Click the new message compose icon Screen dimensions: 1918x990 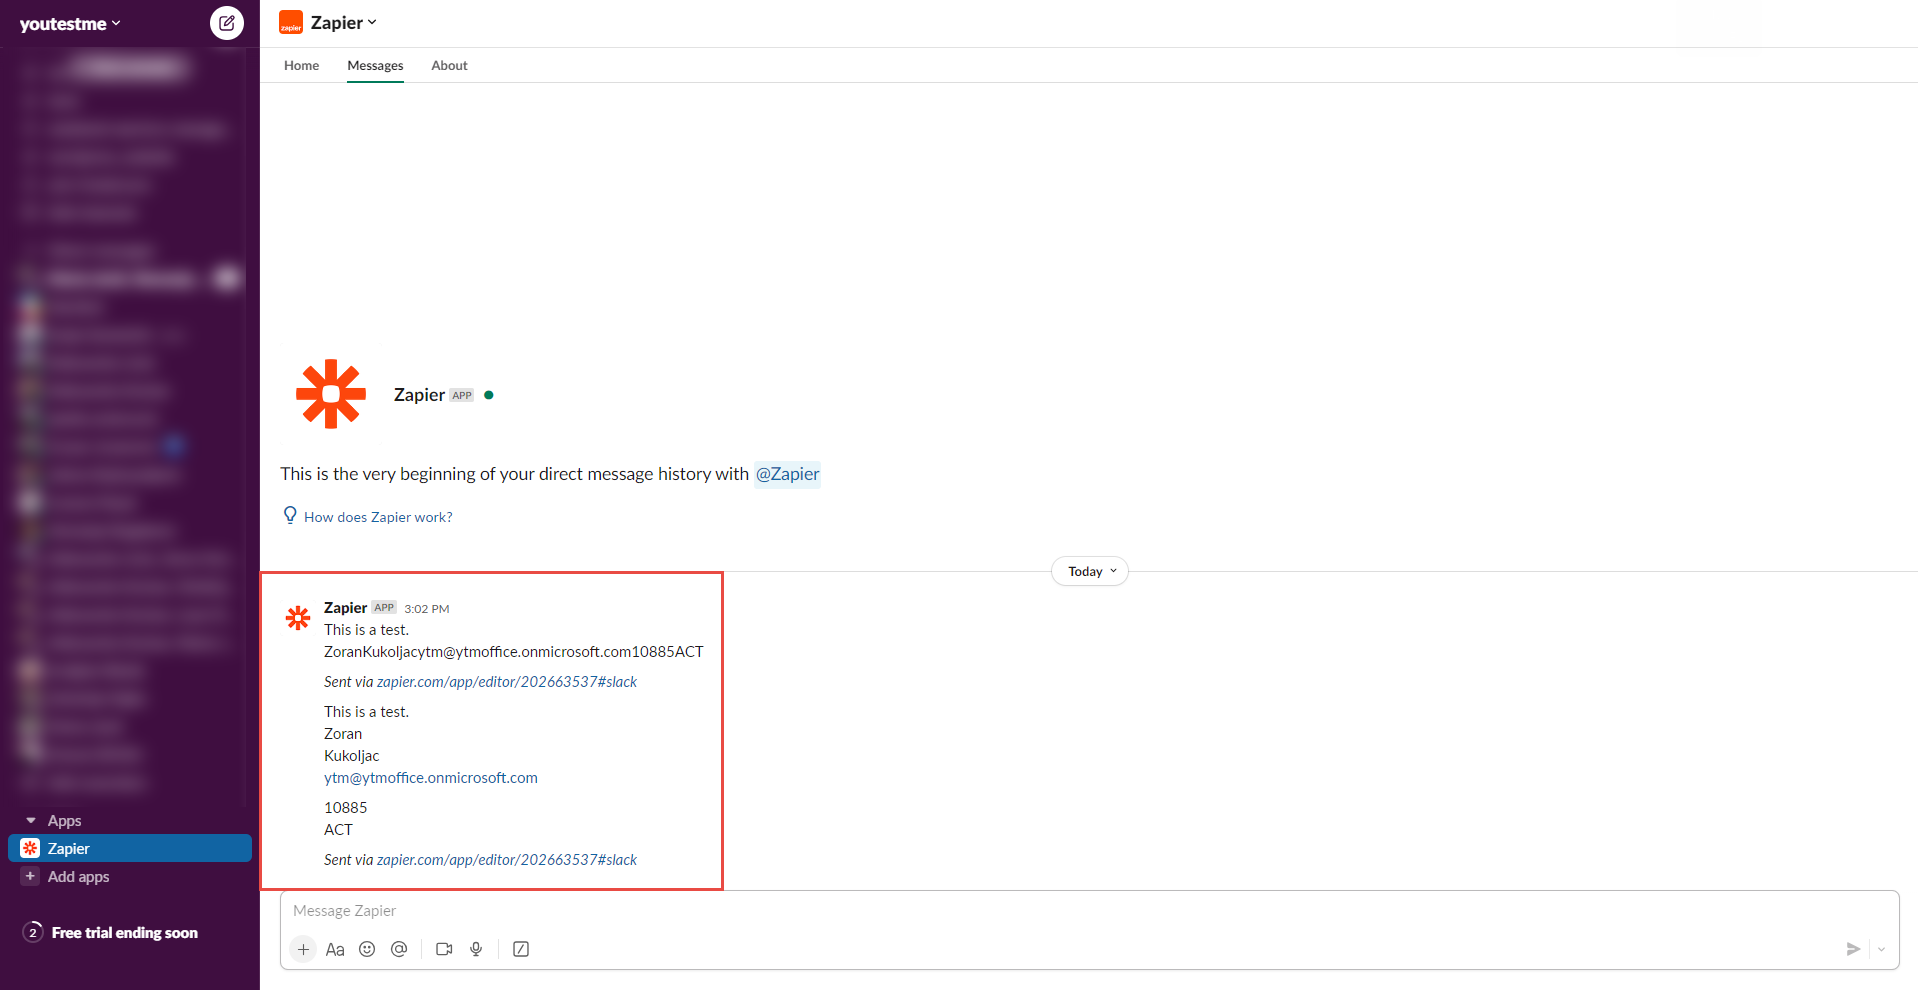(x=227, y=23)
